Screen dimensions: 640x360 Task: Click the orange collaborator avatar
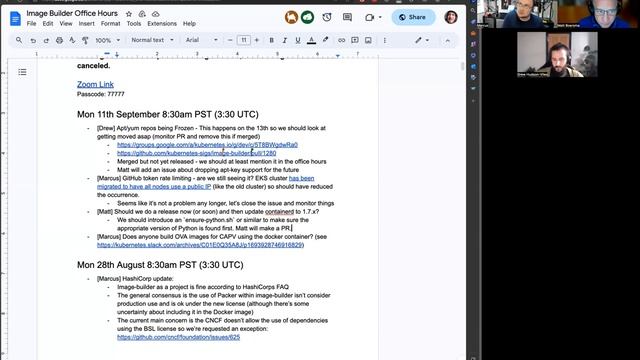point(291,17)
